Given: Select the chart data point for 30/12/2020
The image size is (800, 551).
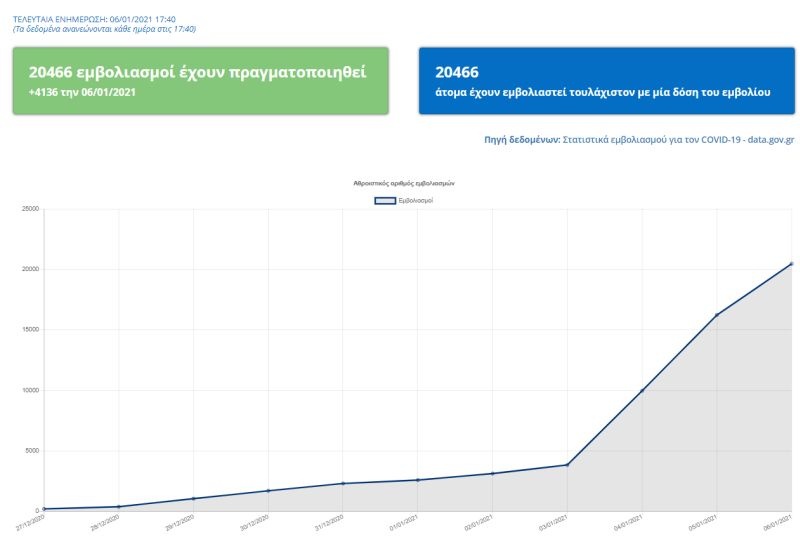Looking at the screenshot, I should point(268,491).
